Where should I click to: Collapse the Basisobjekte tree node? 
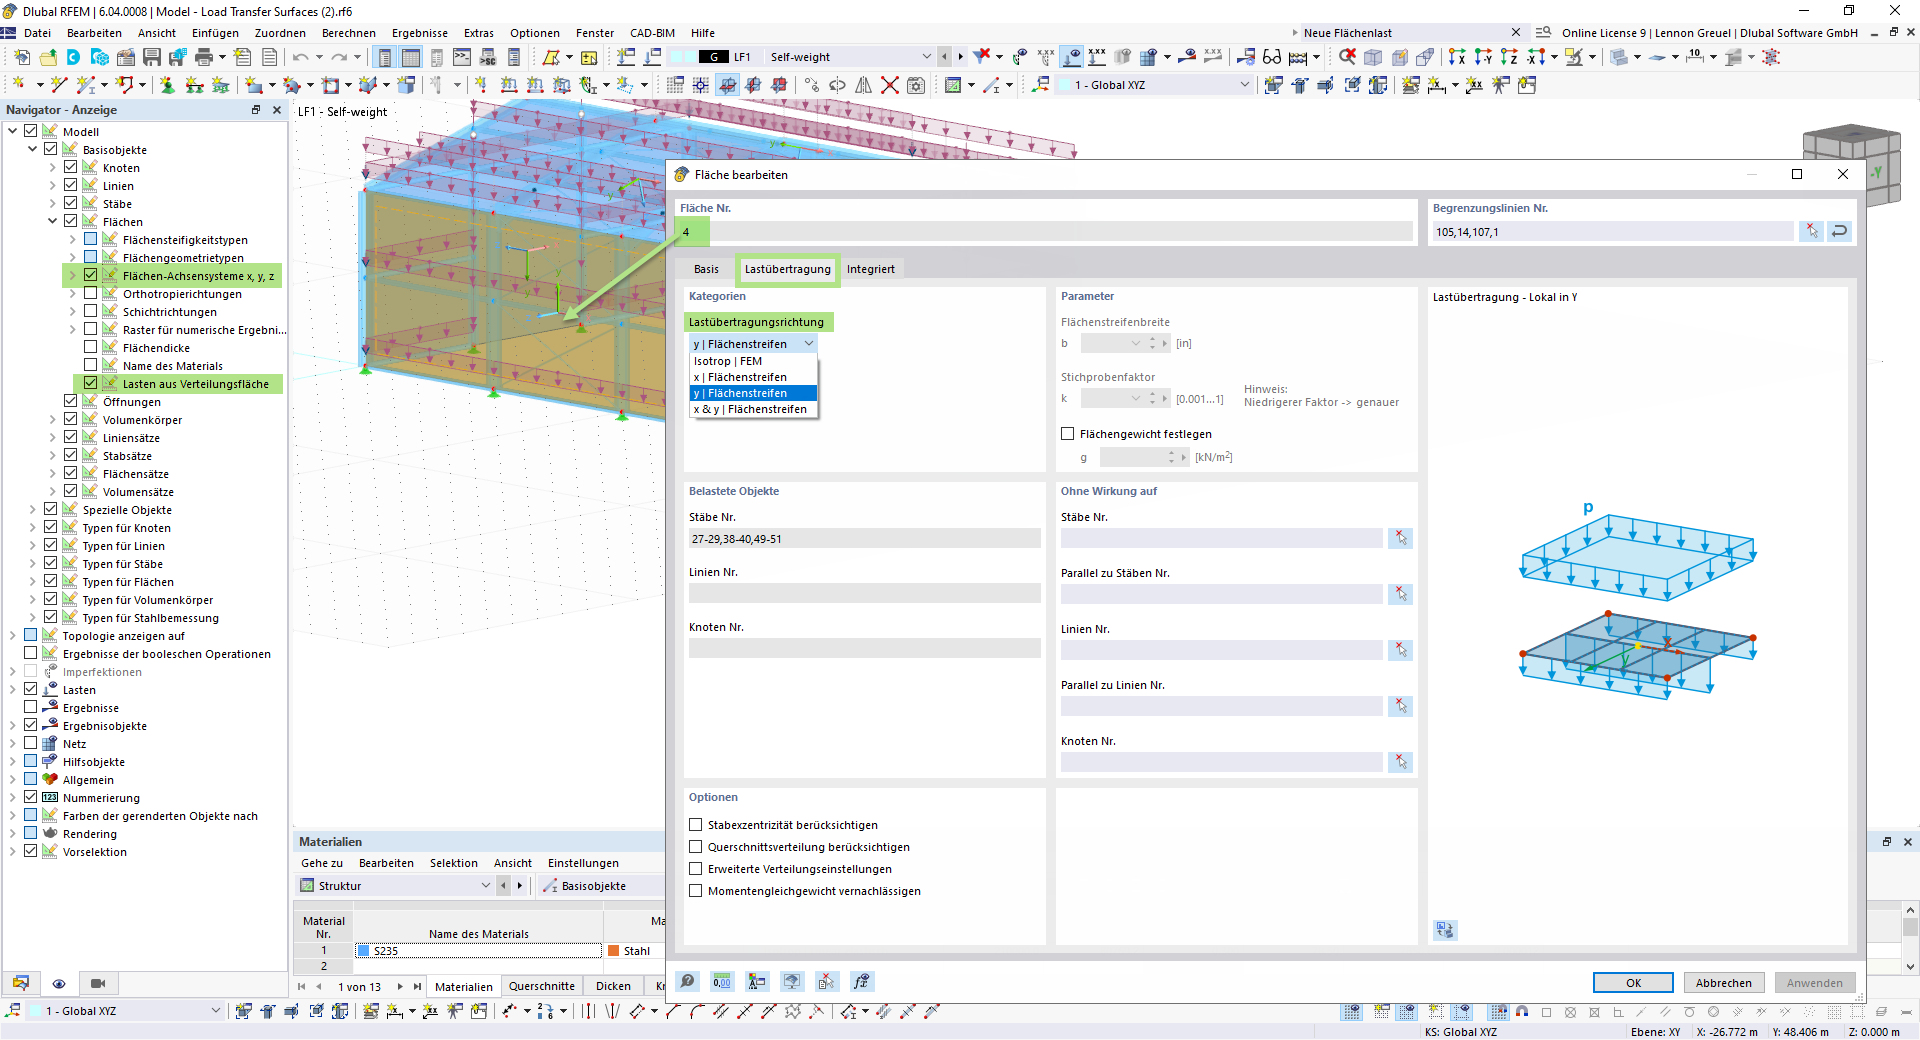coord(32,150)
